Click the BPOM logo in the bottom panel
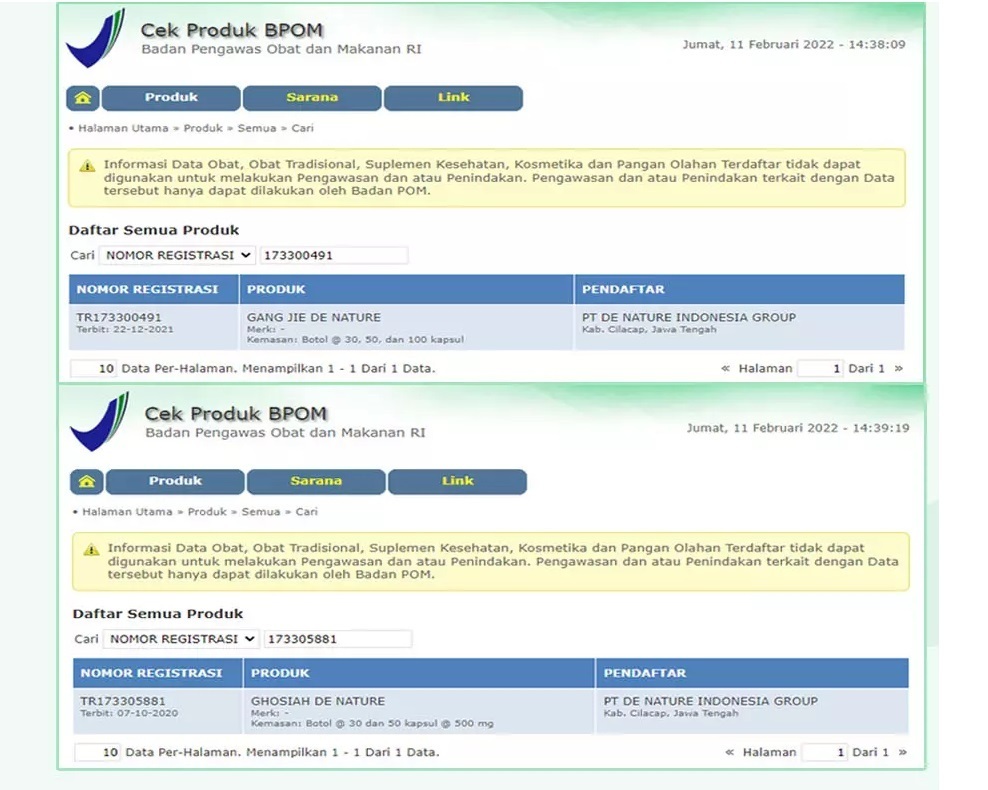Image resolution: width=988 pixels, height=790 pixels. [x=100, y=421]
